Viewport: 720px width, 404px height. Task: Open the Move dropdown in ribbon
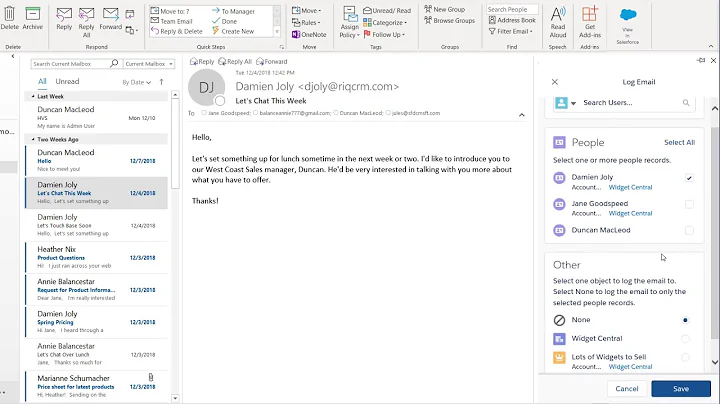click(307, 10)
